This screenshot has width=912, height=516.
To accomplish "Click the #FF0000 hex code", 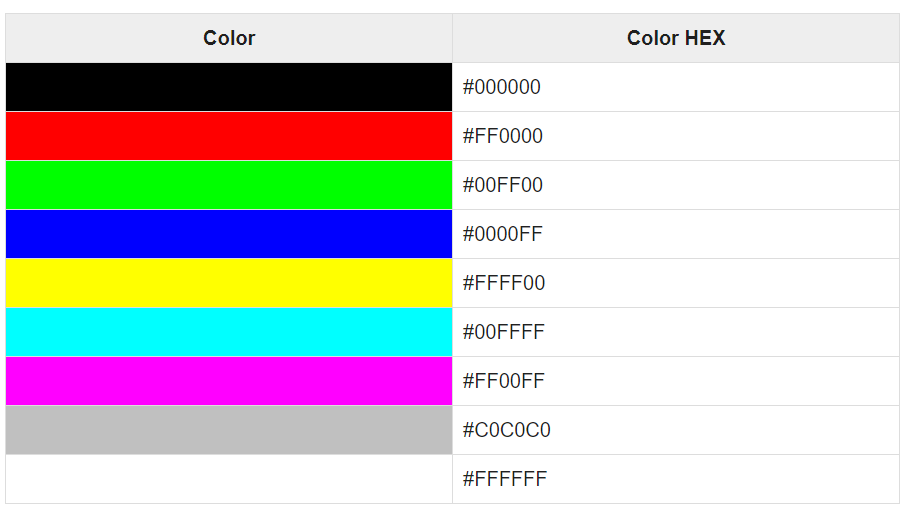I will [503, 136].
